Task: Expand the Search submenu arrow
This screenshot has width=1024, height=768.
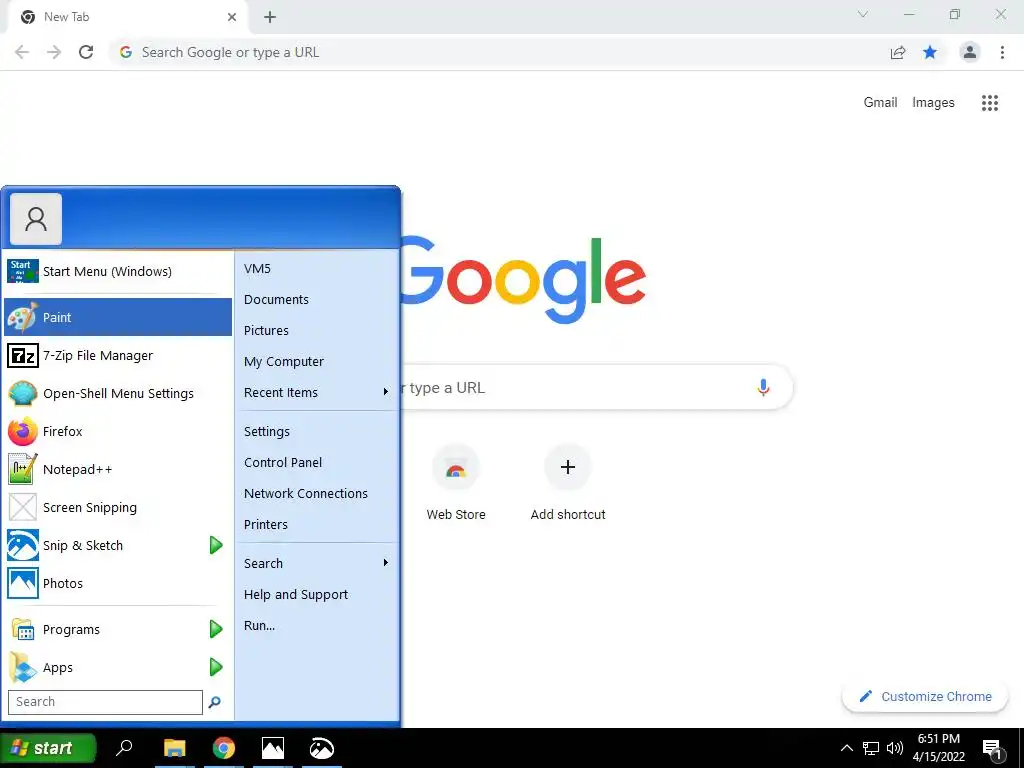Action: click(x=385, y=562)
